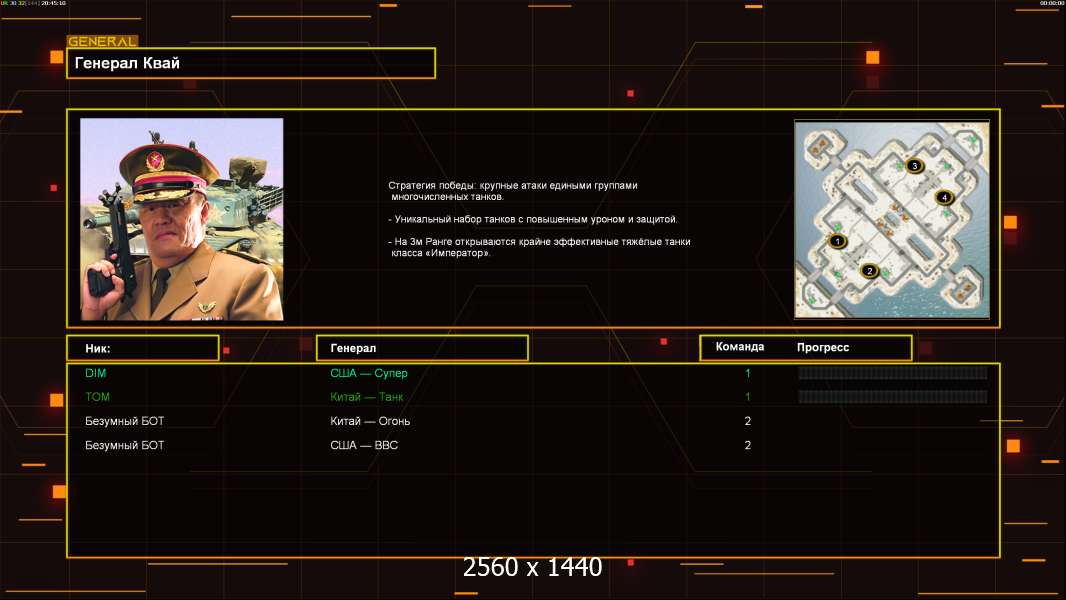Open the Китай — Танк general entry
The image size is (1066, 600).
click(368, 397)
